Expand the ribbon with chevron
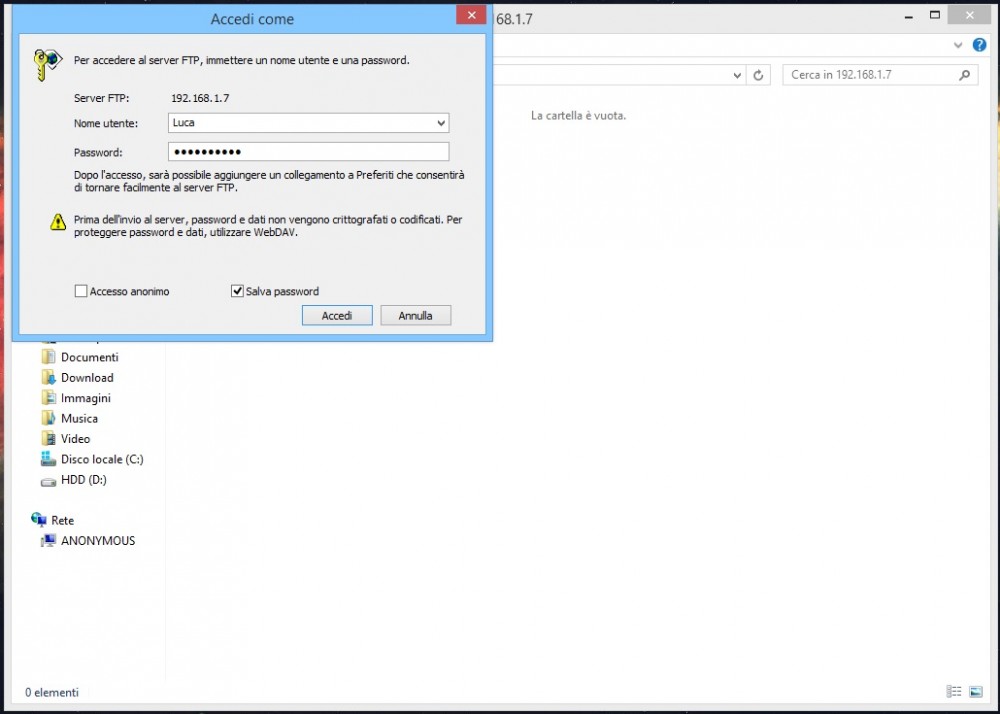 click(958, 45)
